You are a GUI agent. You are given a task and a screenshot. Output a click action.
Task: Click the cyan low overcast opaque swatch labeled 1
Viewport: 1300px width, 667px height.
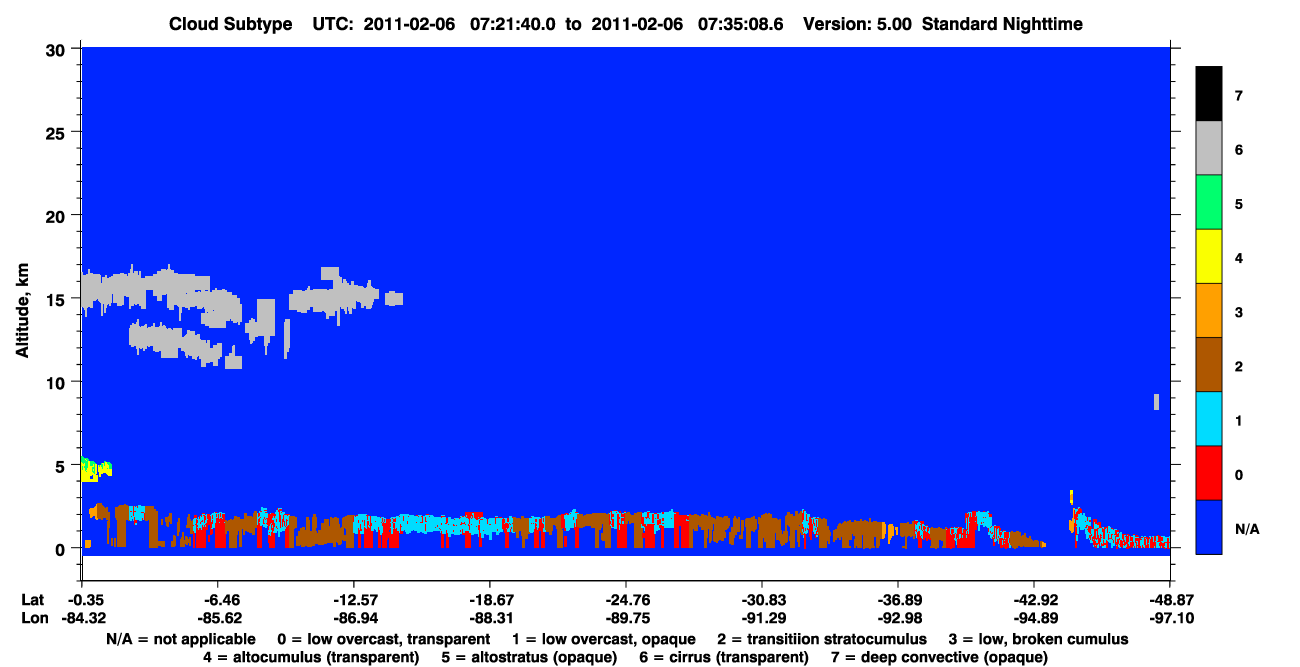(x=1208, y=418)
